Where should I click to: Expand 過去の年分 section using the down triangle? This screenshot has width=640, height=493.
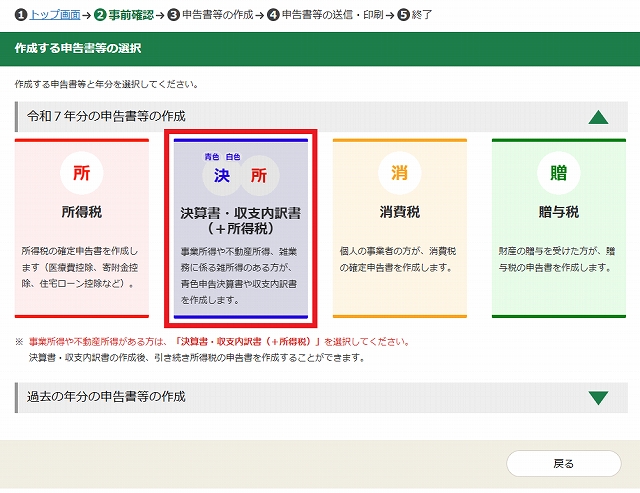tap(598, 397)
